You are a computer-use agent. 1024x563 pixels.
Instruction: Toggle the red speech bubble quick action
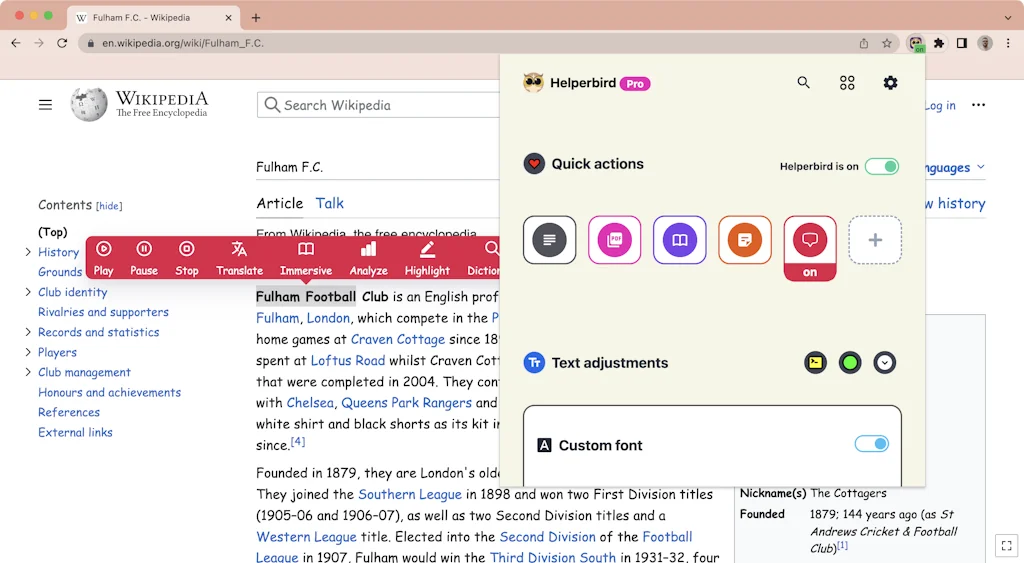click(809, 240)
